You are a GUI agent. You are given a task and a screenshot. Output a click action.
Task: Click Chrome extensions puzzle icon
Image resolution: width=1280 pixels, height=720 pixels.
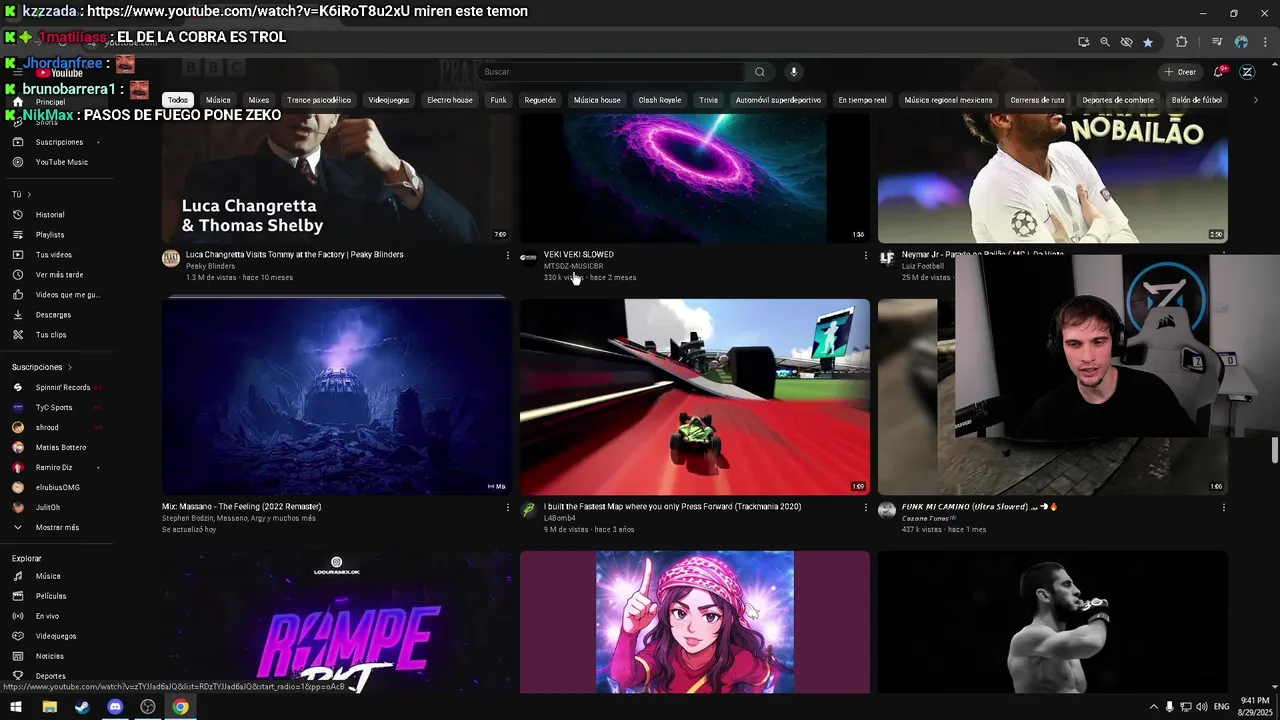tap(1182, 42)
